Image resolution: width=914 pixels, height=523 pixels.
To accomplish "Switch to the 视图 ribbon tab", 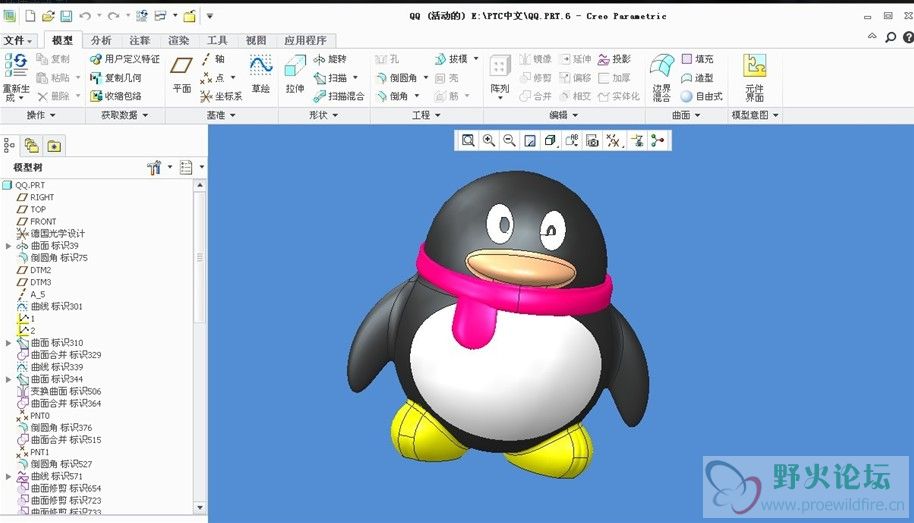I will (256, 40).
